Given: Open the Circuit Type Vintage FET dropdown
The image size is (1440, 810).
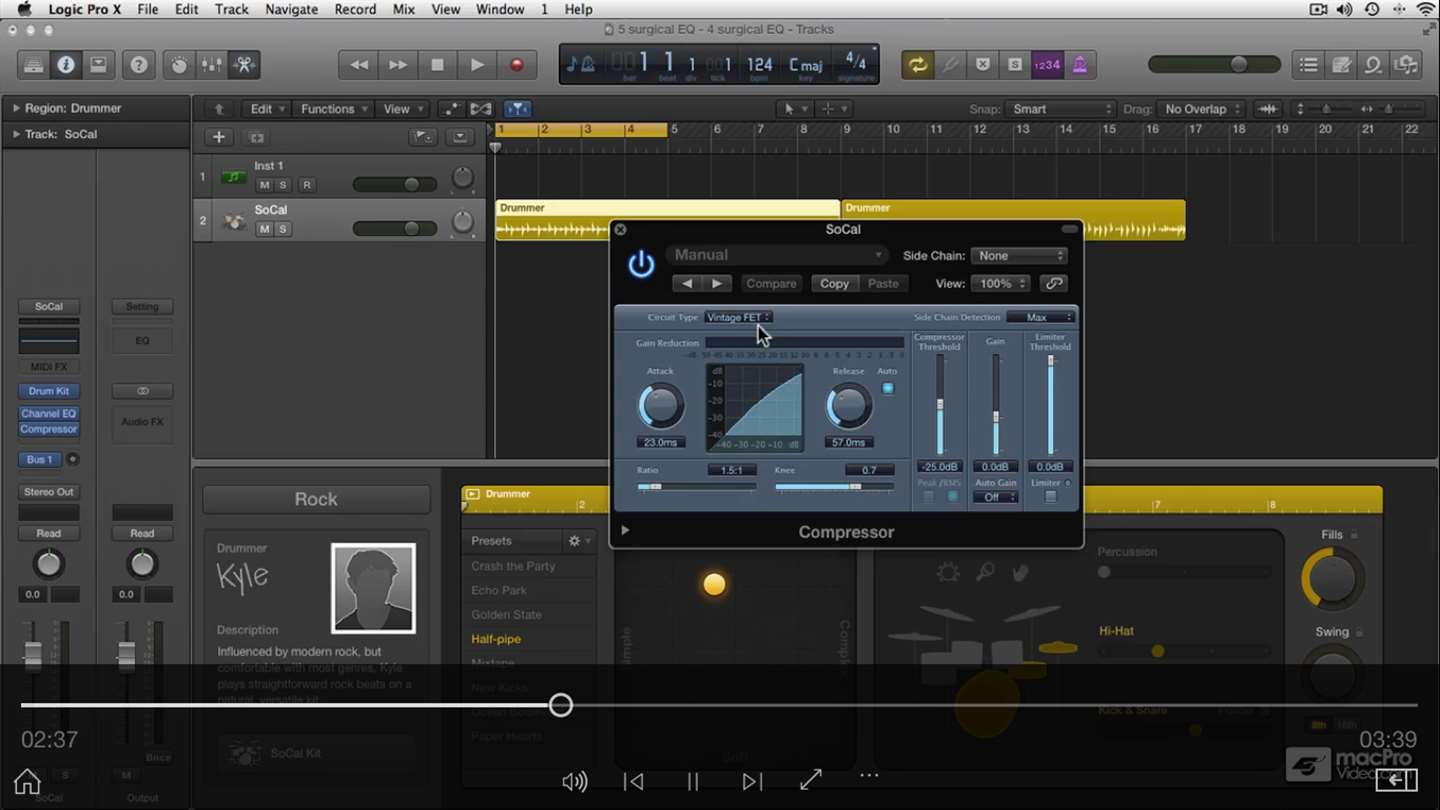Looking at the screenshot, I should pyautogui.click(x=738, y=317).
